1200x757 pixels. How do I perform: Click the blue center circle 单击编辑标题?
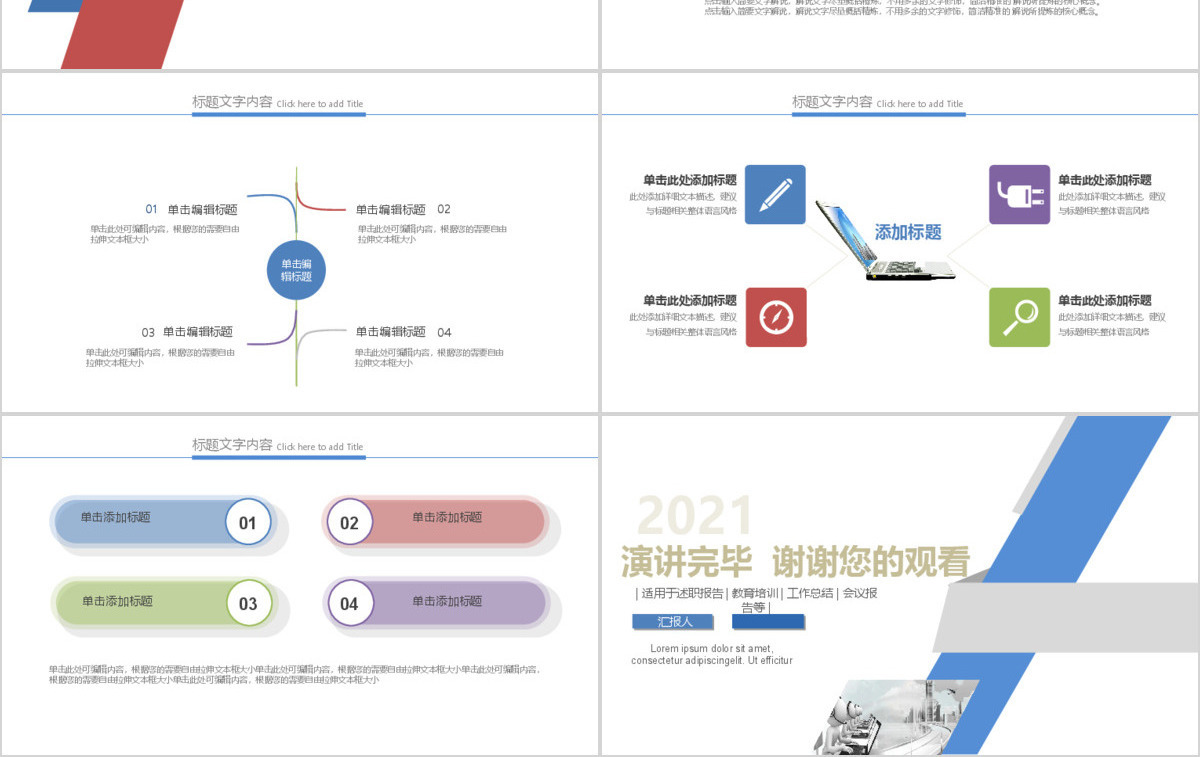click(296, 270)
